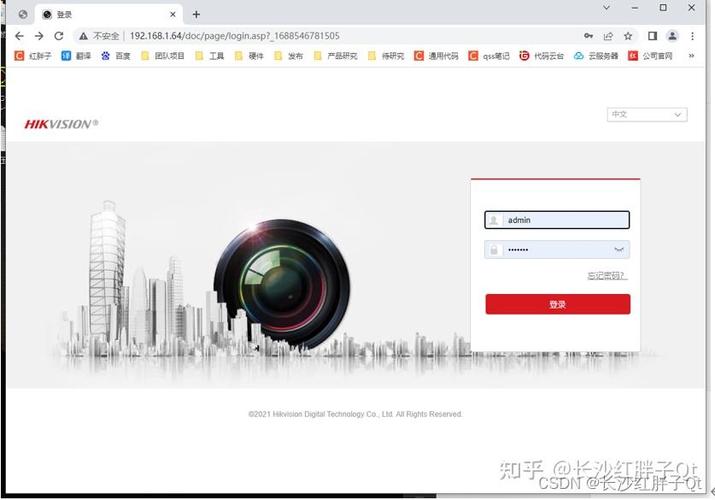Image resolution: width=715 pixels, height=500 pixels.
Task: Open the 团队项目 bookmark folder
Action: click(x=162, y=56)
